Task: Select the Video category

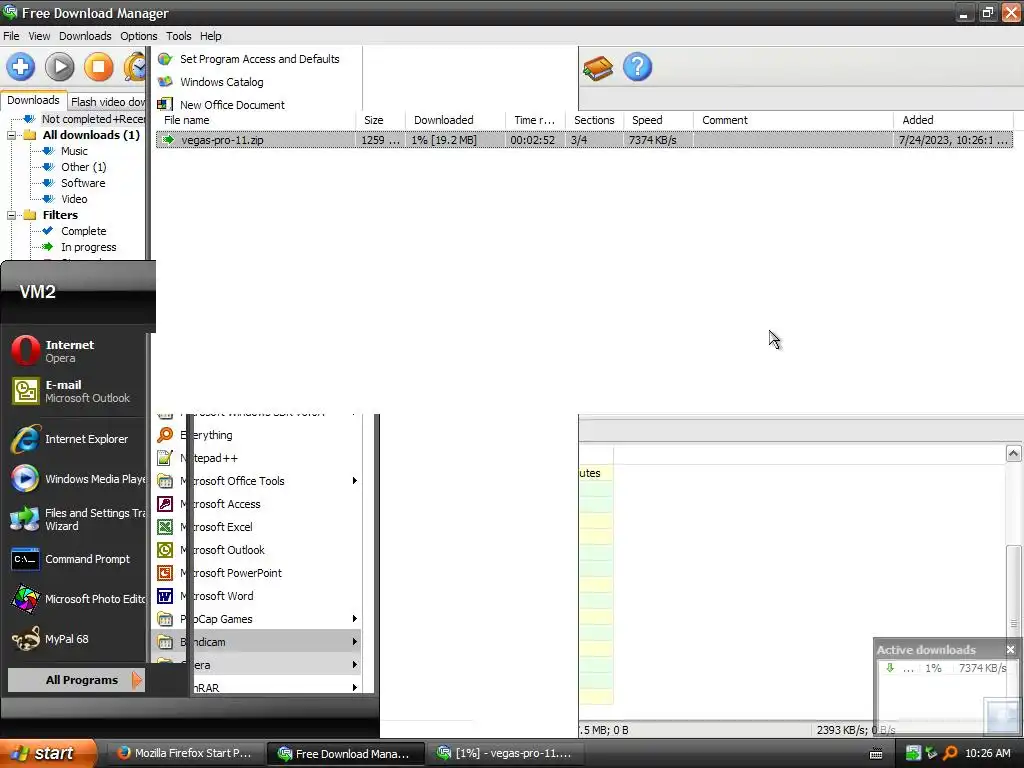Action: pos(74,199)
